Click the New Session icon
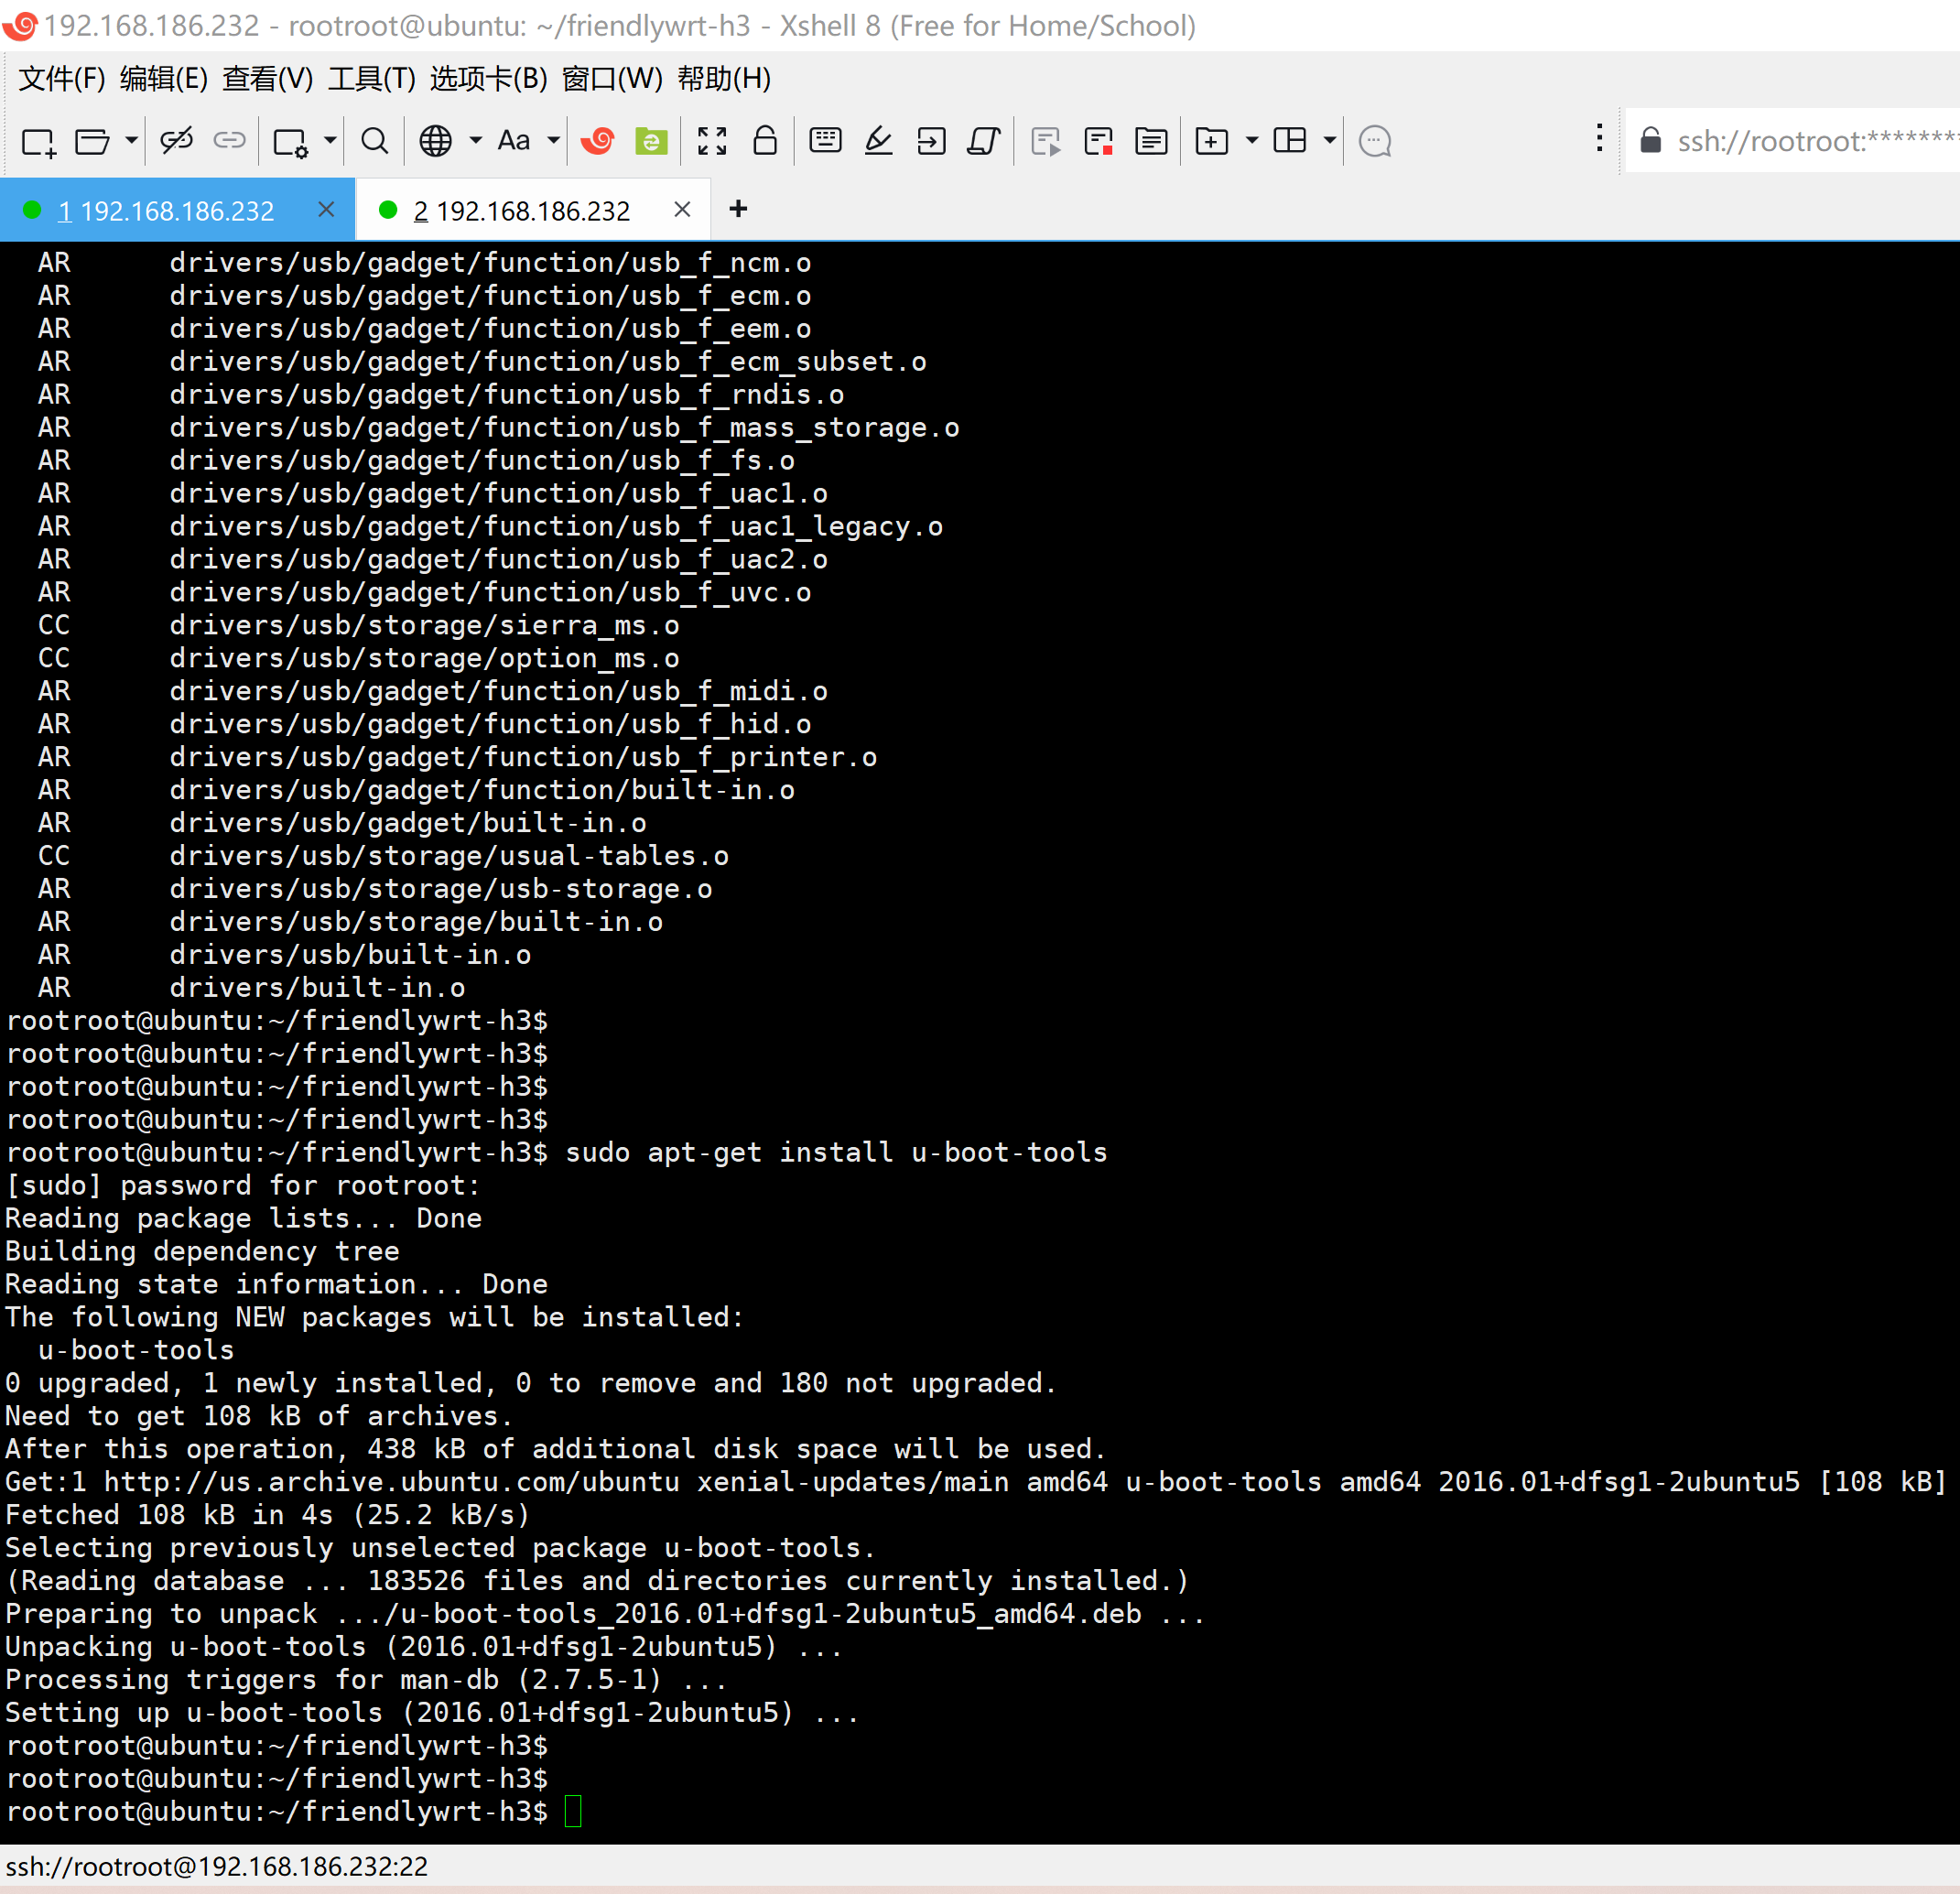The width and height of the screenshot is (1960, 1894). point(39,142)
